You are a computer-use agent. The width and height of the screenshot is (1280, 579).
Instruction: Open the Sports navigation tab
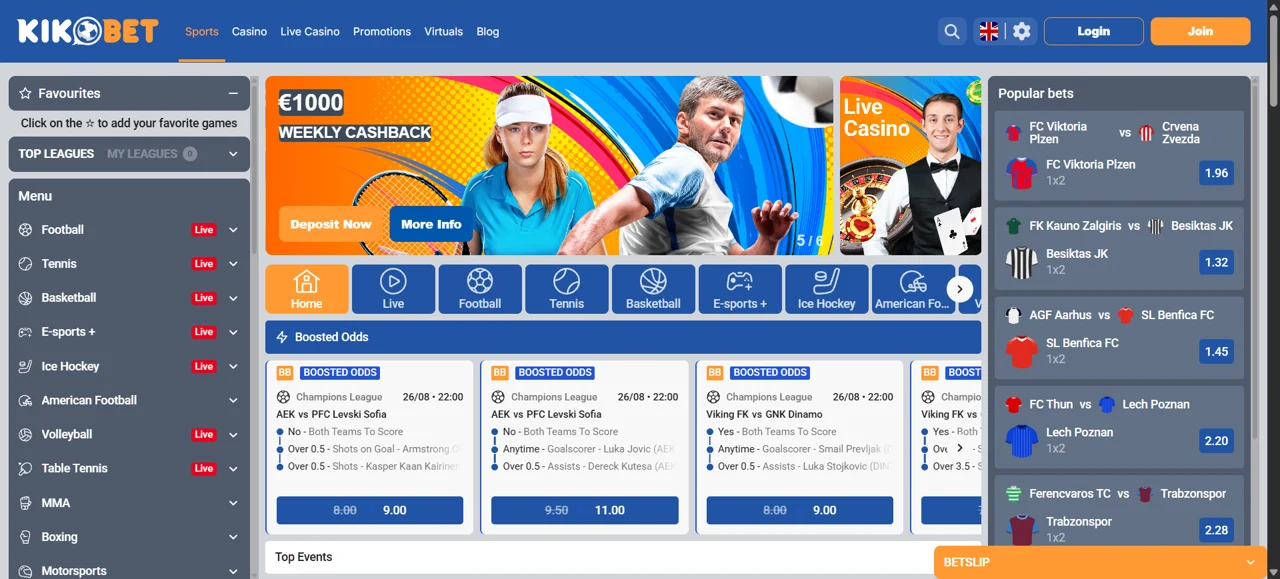pos(202,31)
